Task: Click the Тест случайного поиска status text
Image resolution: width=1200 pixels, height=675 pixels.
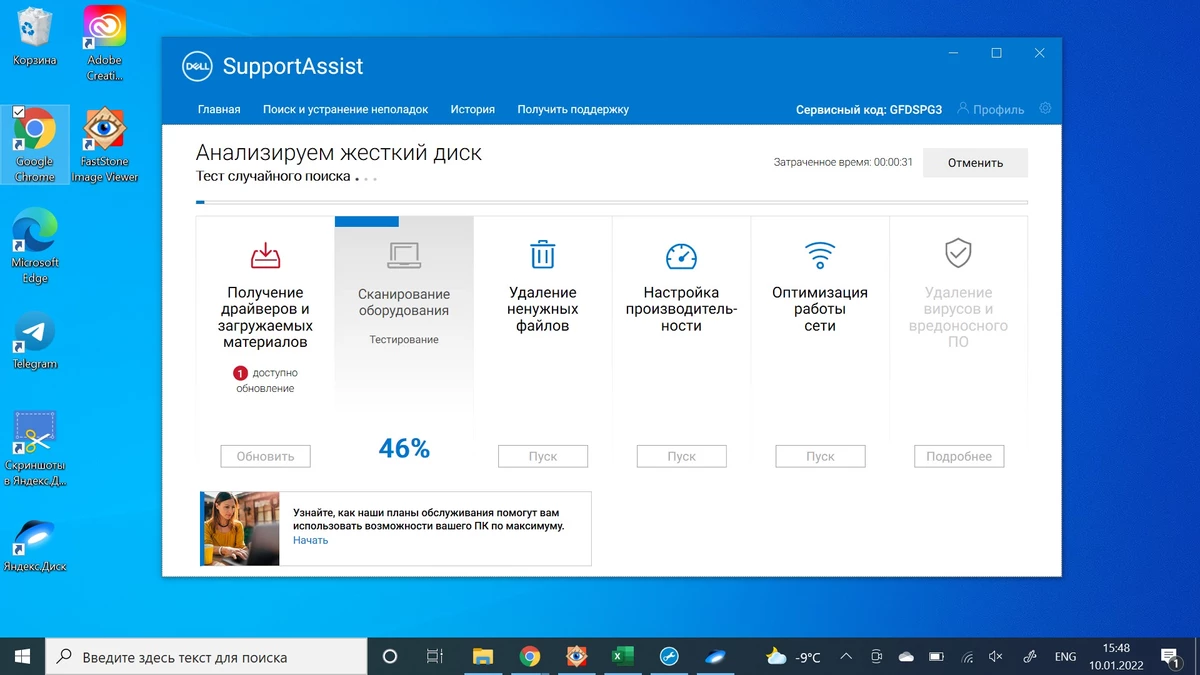Action: click(273, 176)
